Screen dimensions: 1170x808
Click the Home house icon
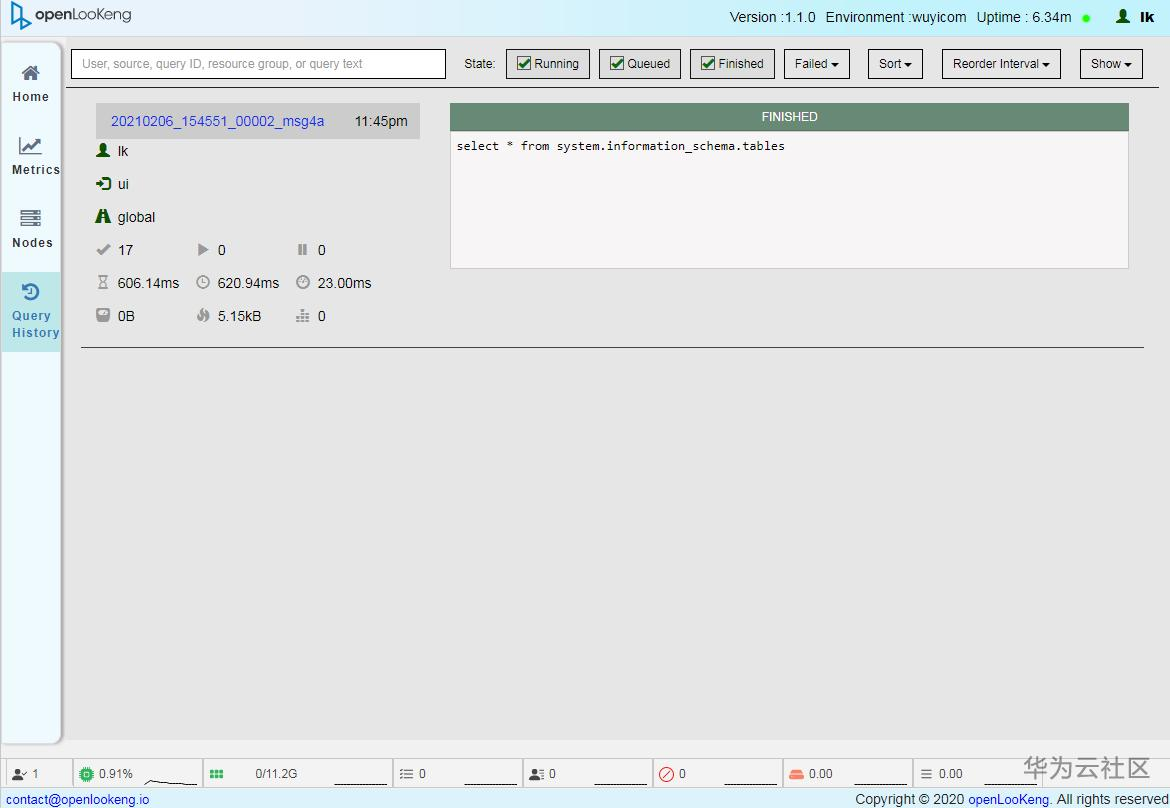coord(31,72)
